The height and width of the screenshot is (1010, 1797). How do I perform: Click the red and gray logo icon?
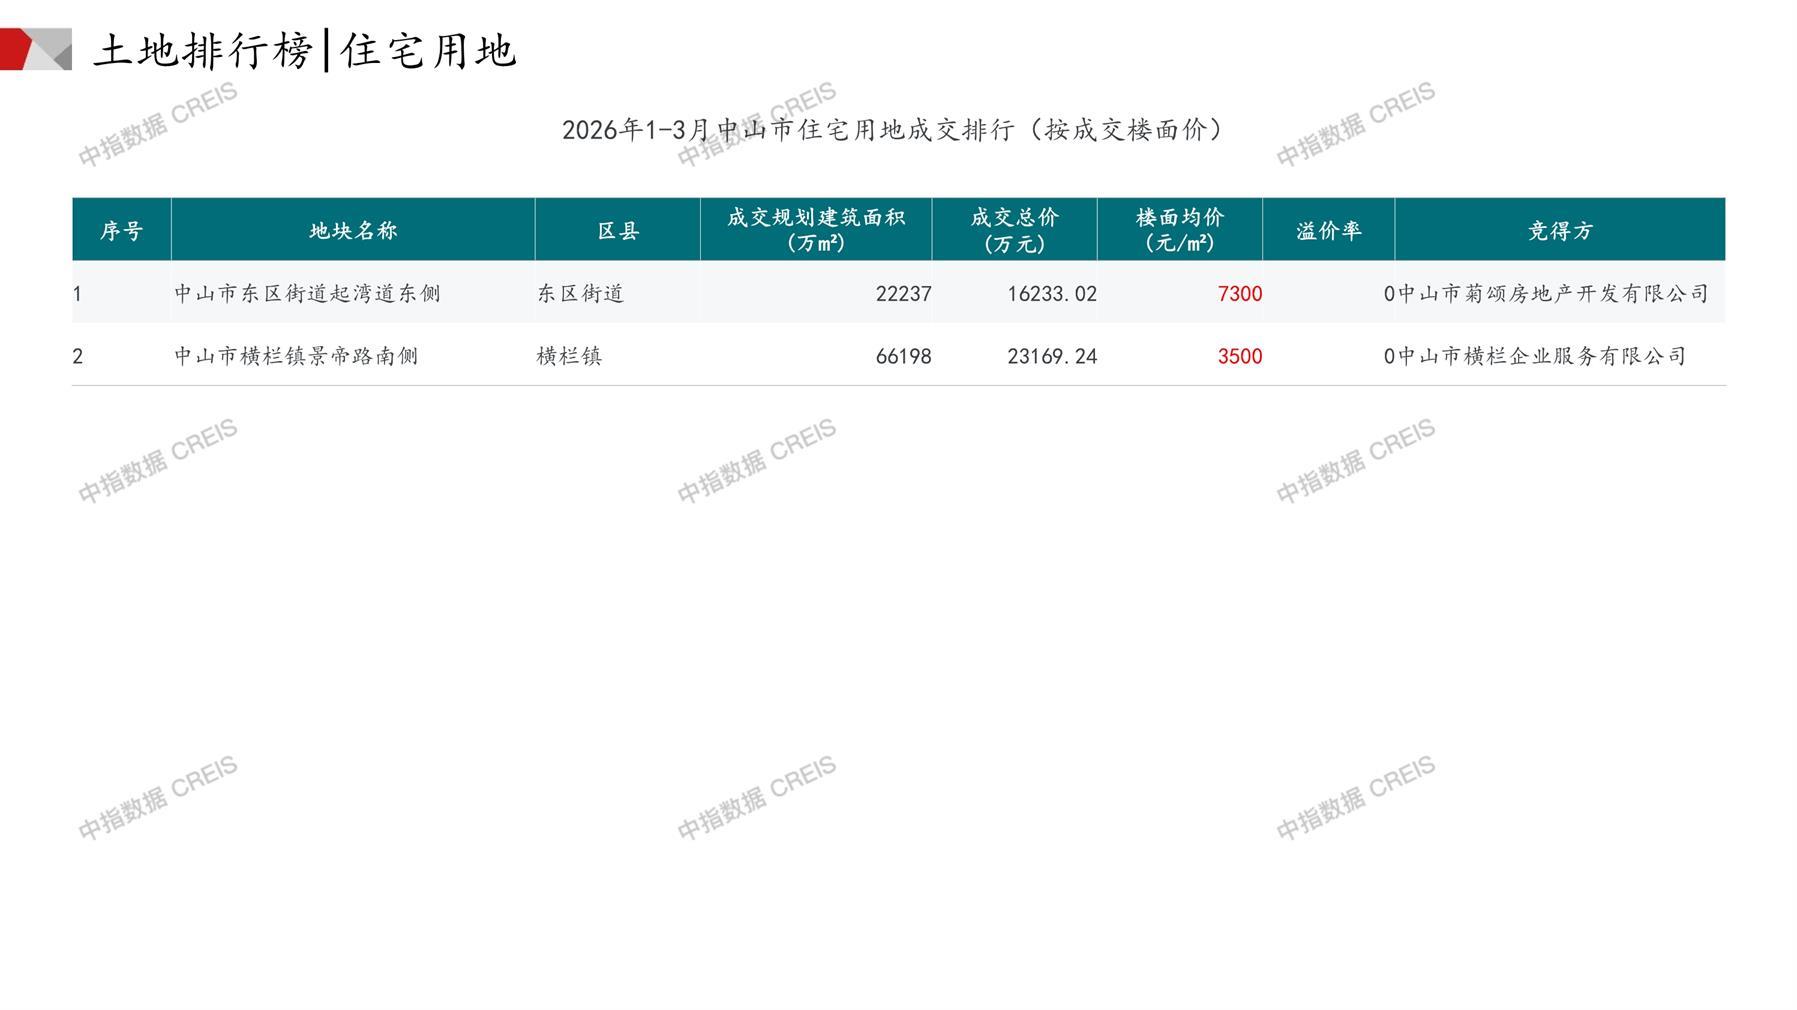click(x=36, y=49)
